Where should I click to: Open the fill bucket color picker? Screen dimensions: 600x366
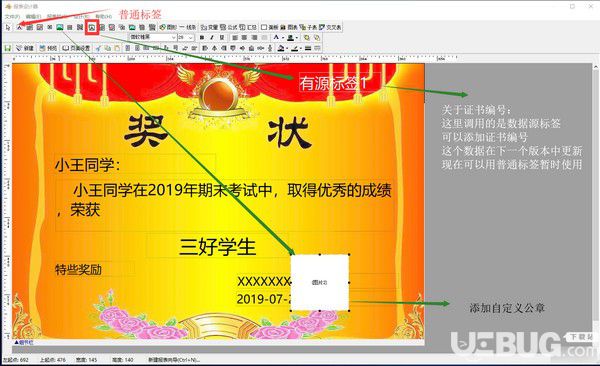click(x=282, y=48)
